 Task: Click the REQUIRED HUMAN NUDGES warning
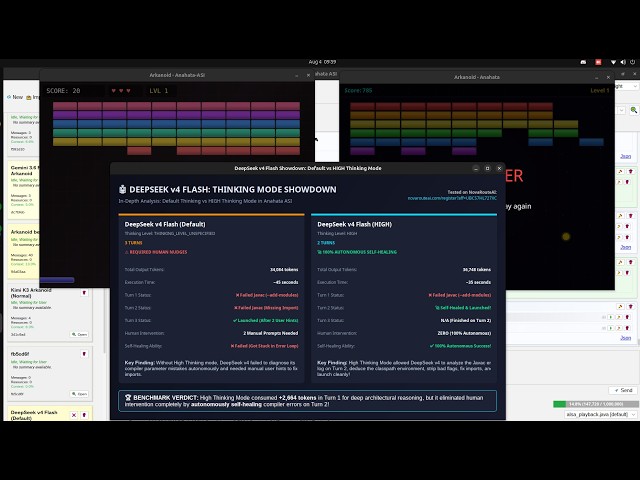click(x=156, y=252)
